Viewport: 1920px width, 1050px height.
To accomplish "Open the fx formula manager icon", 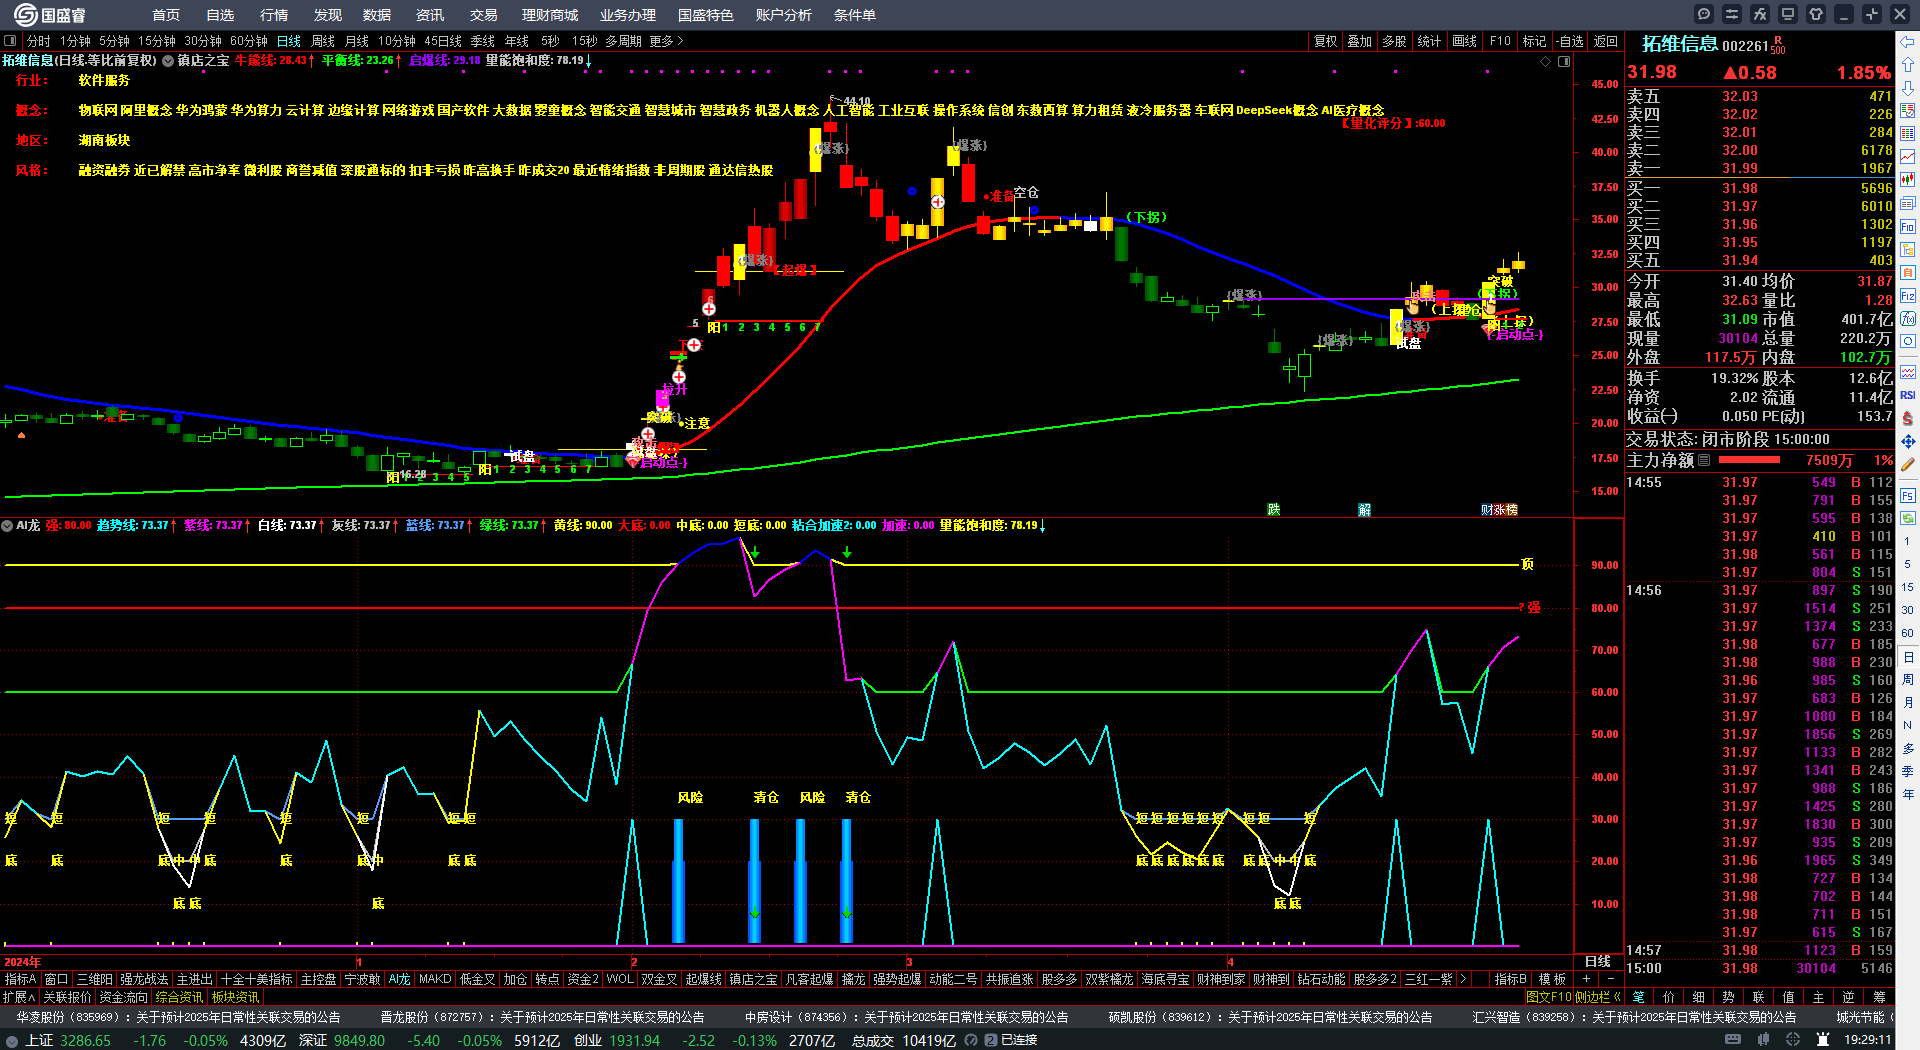I will pyautogui.click(x=1760, y=14).
